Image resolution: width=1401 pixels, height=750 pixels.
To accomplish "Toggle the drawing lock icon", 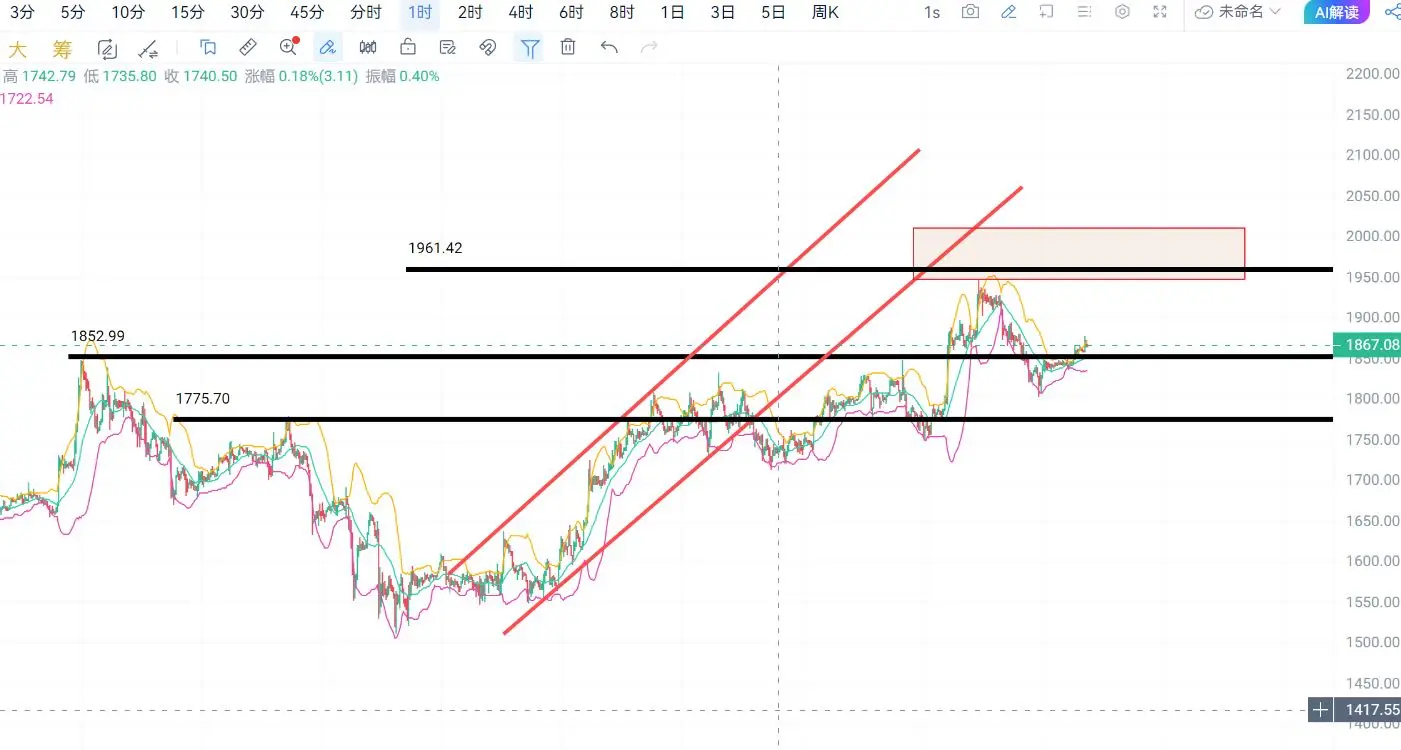I will [408, 47].
